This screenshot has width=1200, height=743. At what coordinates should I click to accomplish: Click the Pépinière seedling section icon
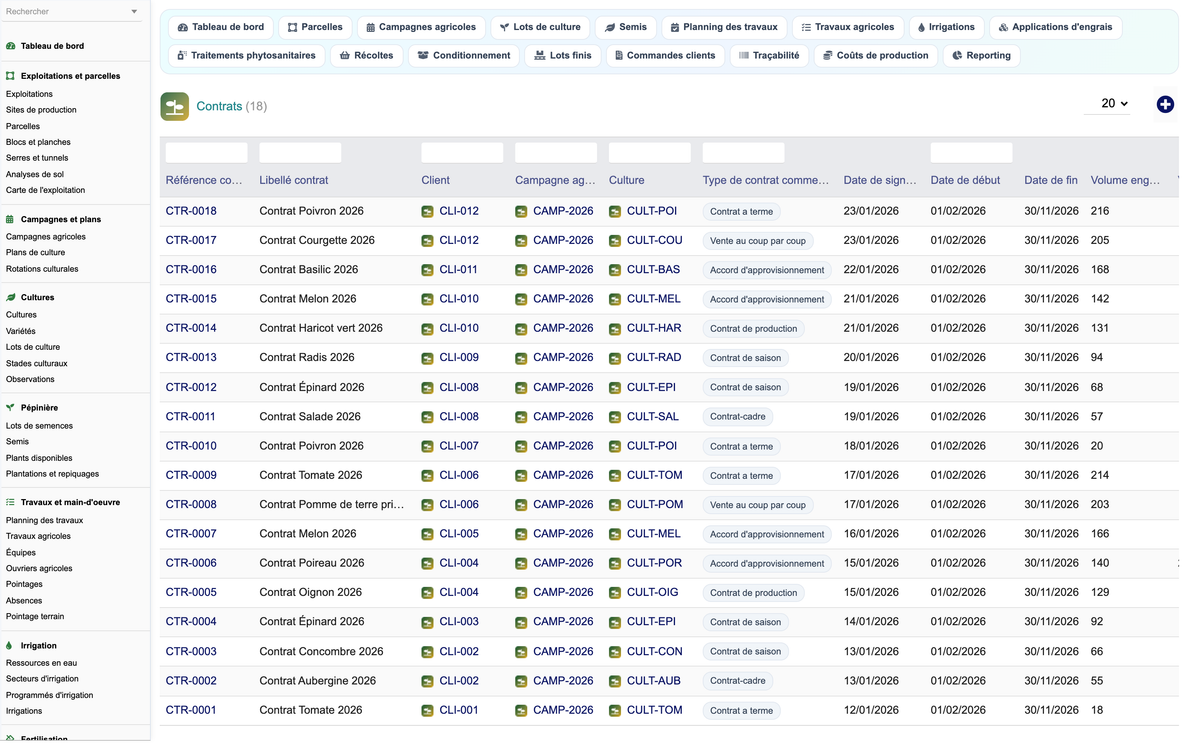[x=11, y=408]
